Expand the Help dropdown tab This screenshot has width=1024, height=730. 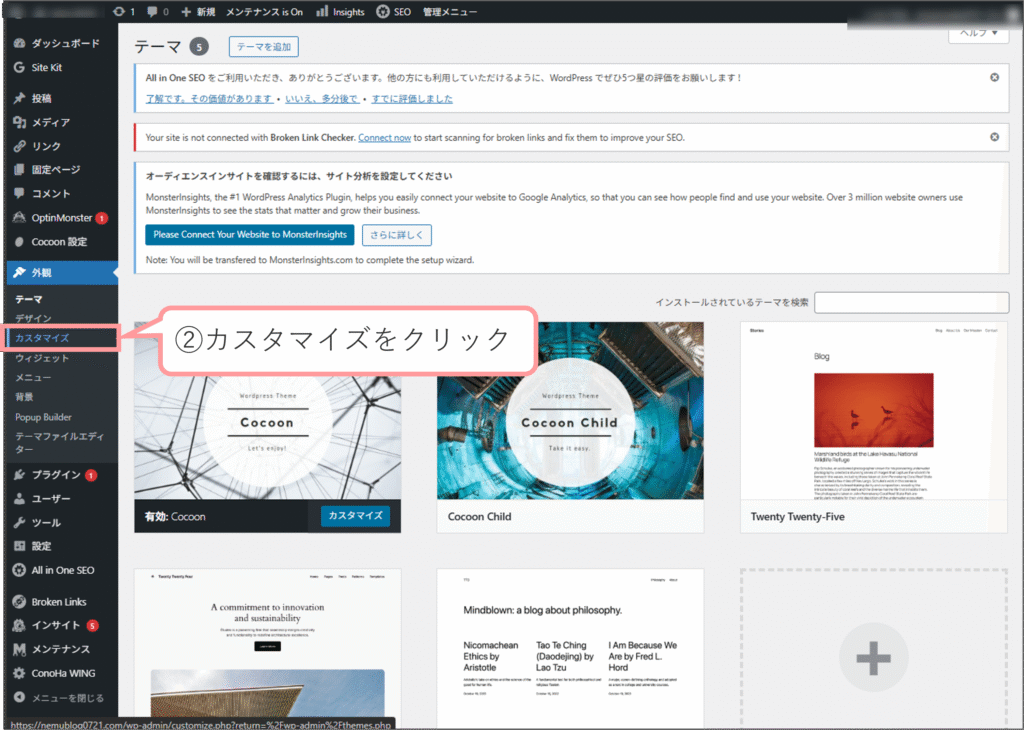978,33
